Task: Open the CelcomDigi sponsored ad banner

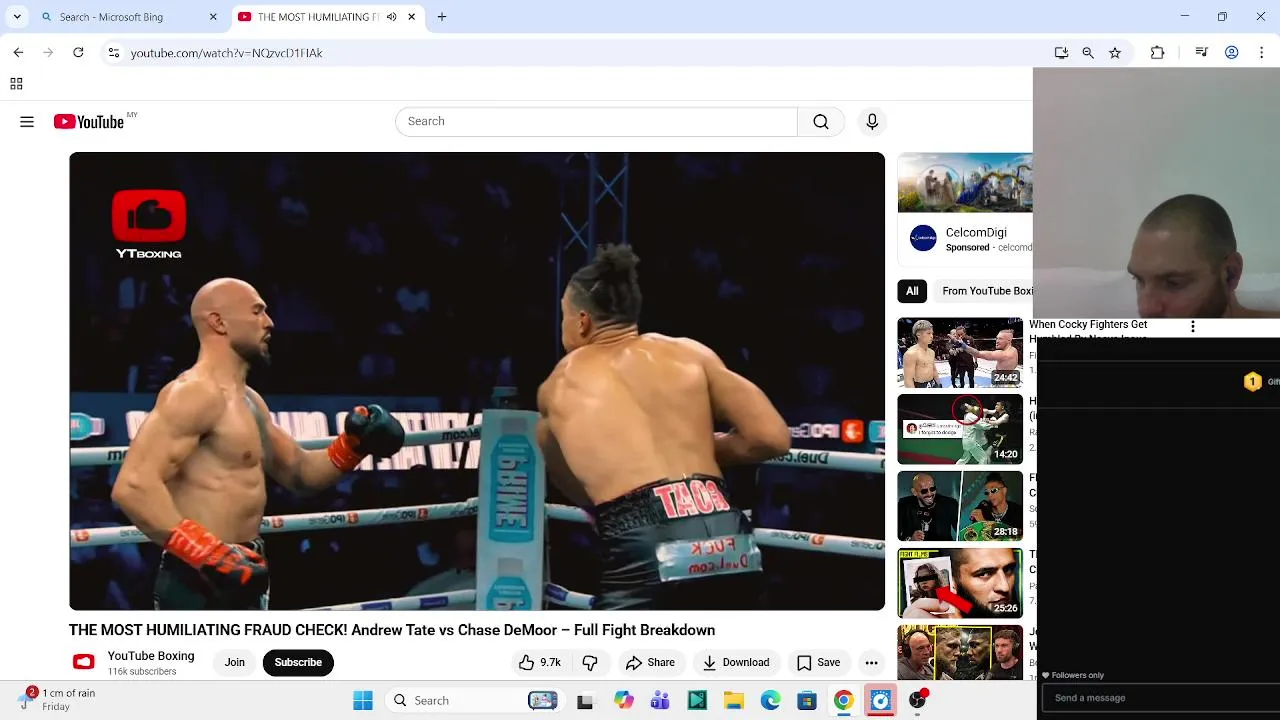Action: [x=965, y=183]
